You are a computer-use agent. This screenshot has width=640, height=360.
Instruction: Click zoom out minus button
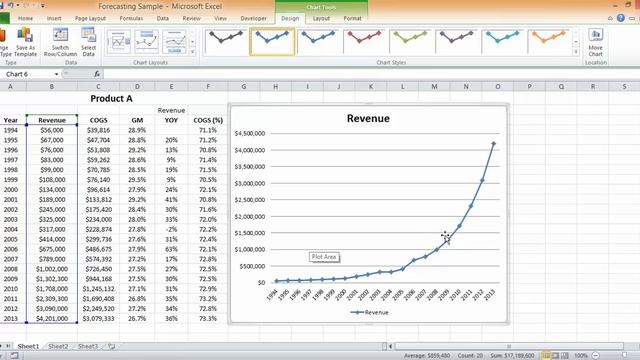pyautogui.click(x=596, y=356)
